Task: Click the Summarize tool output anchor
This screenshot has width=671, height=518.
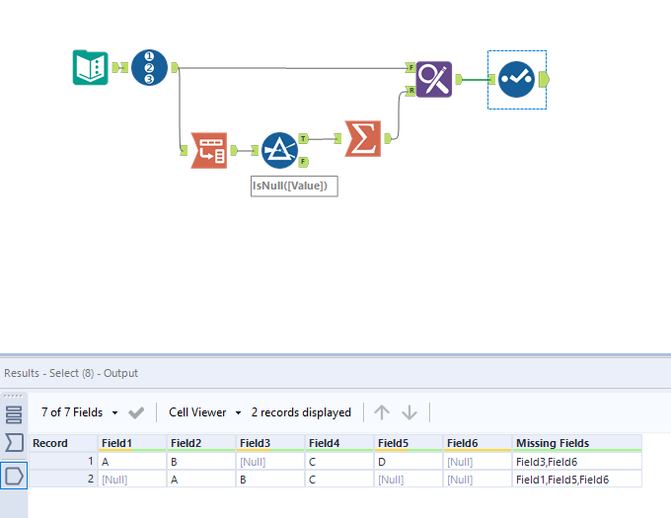Action: [388, 138]
